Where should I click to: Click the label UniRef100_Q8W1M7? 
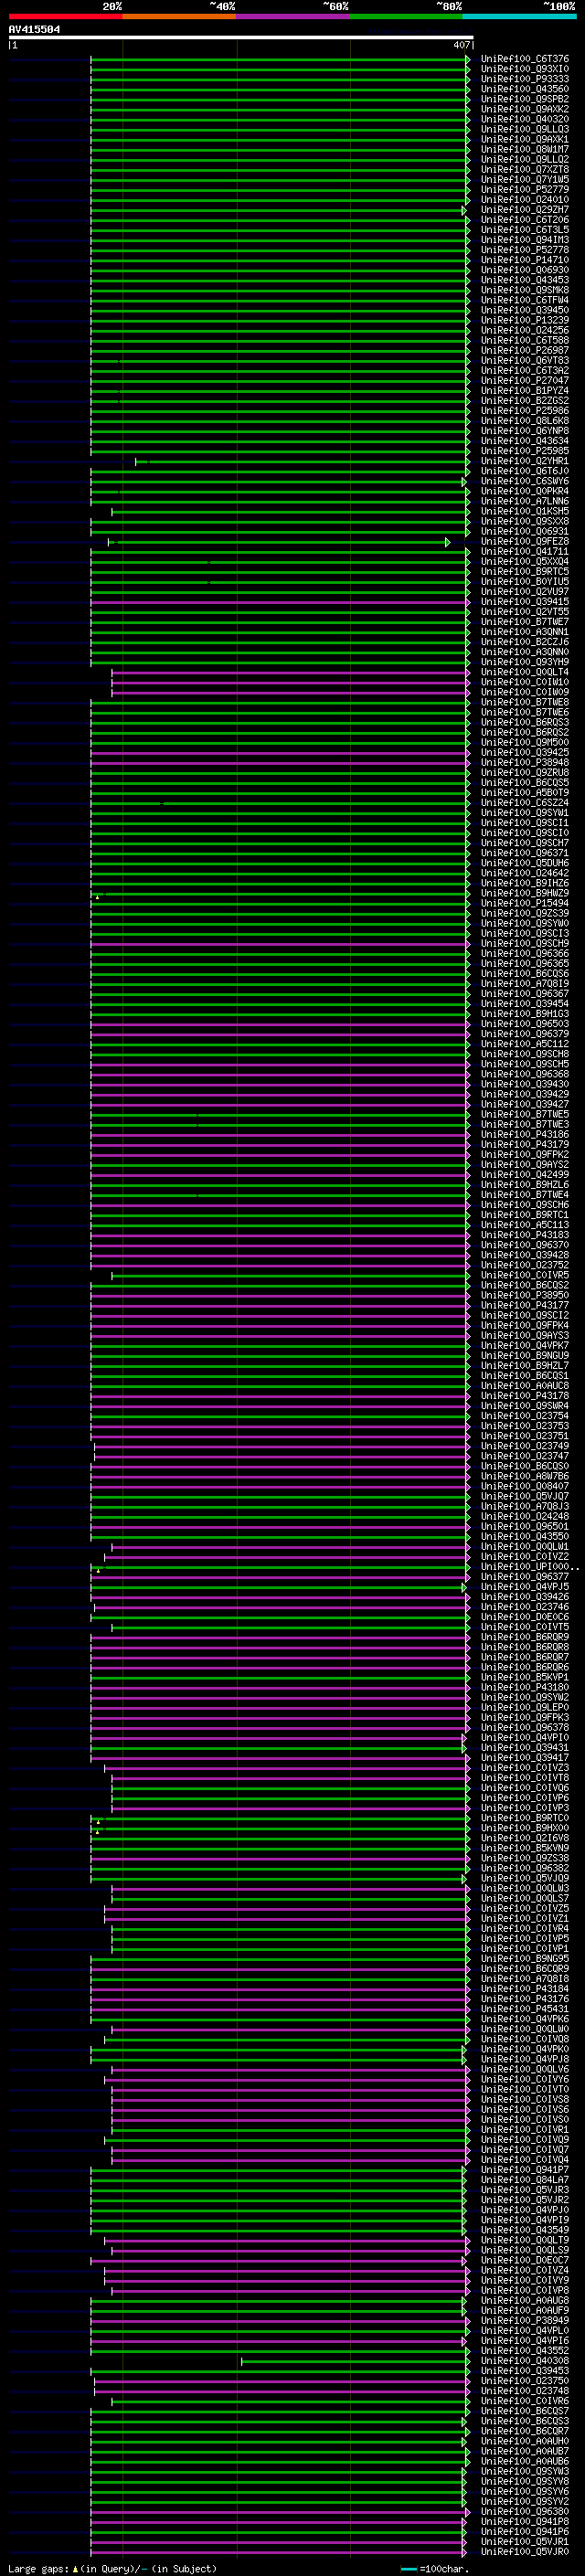[525, 149]
